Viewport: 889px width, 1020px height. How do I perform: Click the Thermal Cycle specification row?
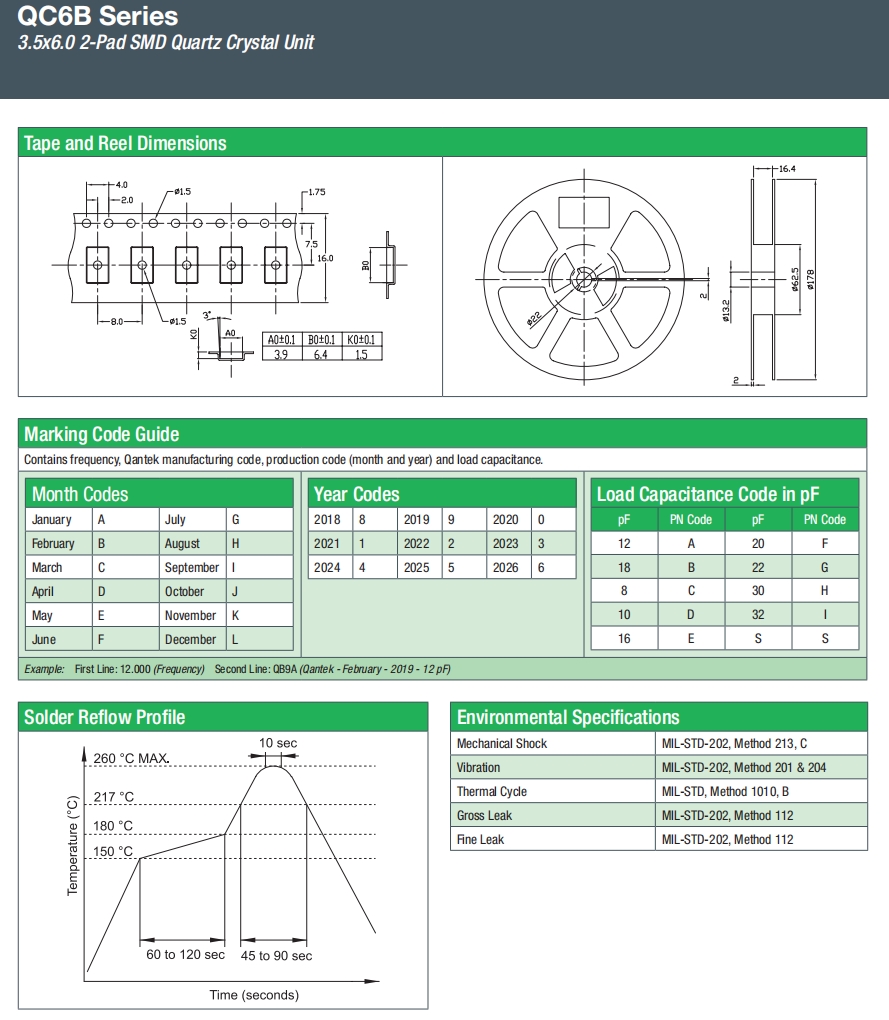tap(659, 792)
